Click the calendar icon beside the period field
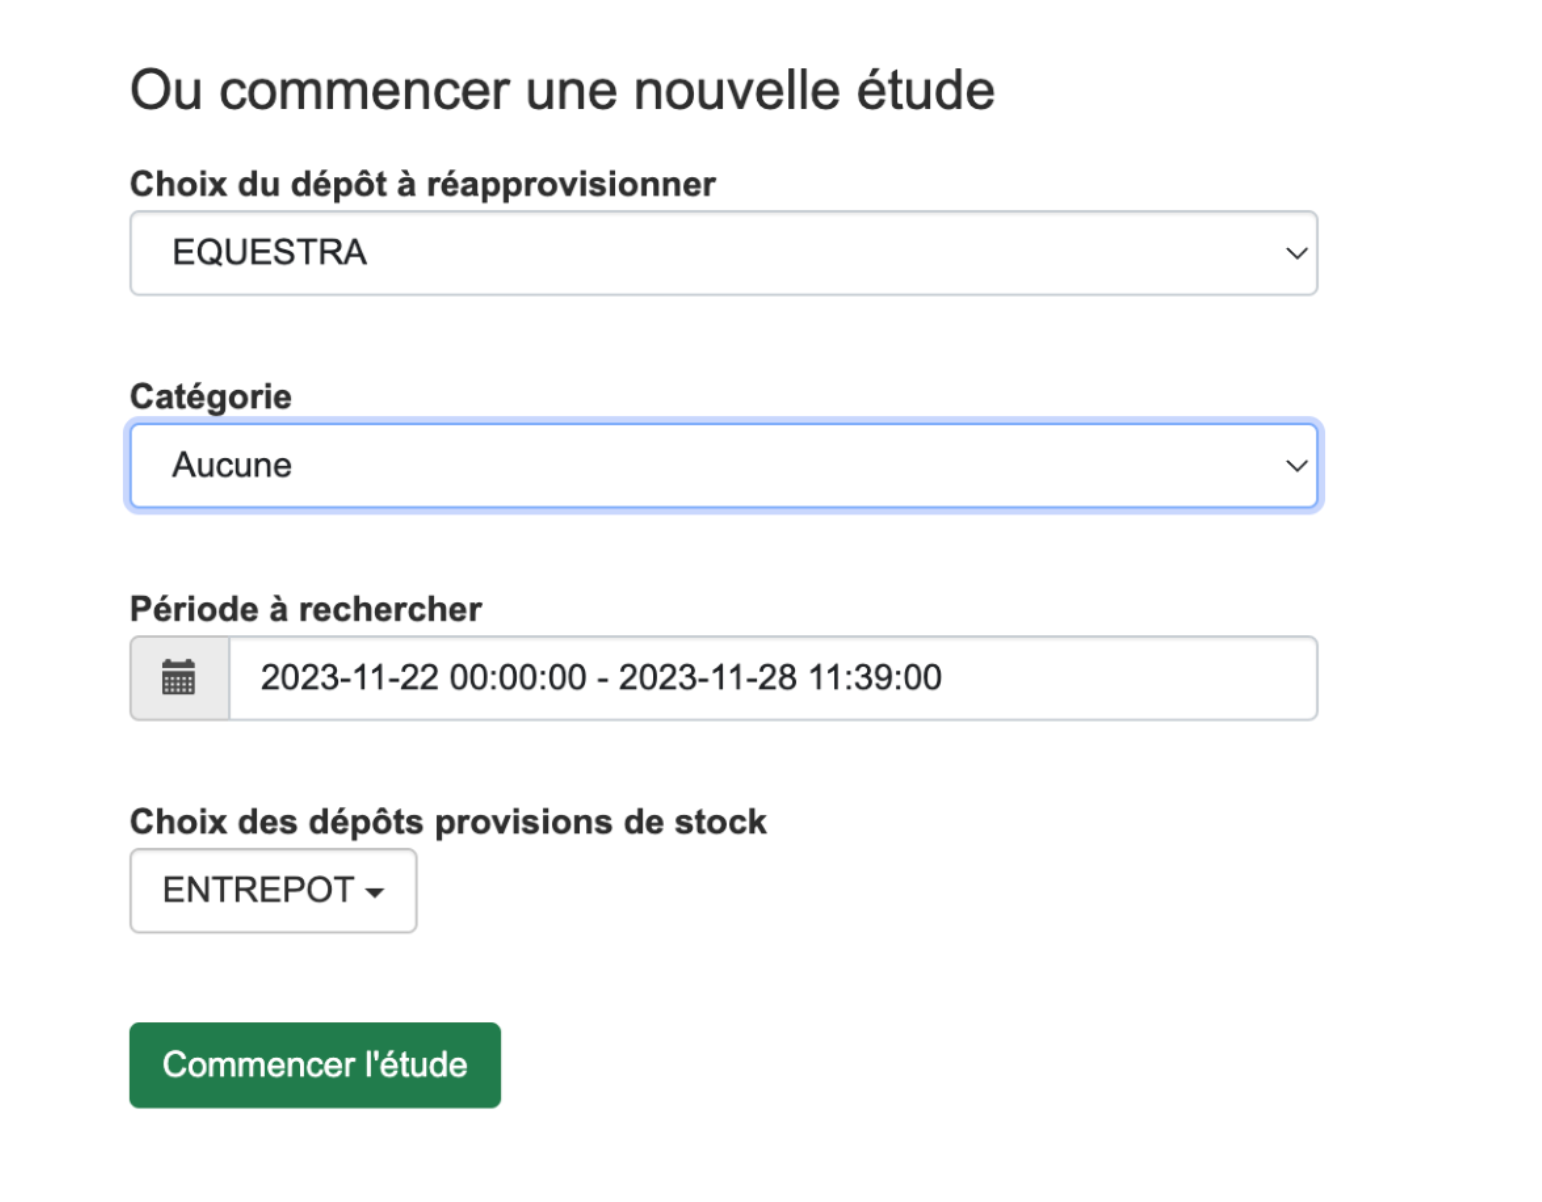Image resolution: width=1542 pixels, height=1202 pixels. click(179, 678)
